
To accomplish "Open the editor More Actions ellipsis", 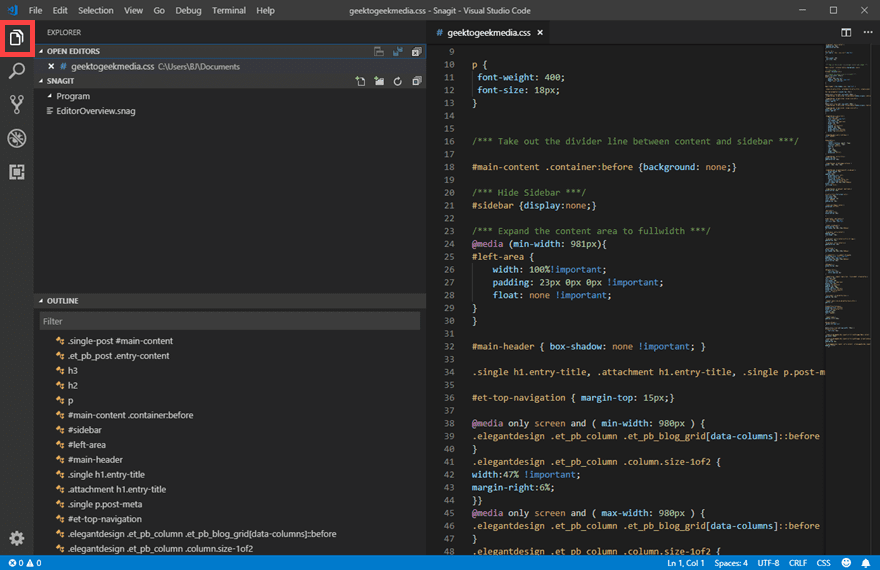I will coord(868,33).
